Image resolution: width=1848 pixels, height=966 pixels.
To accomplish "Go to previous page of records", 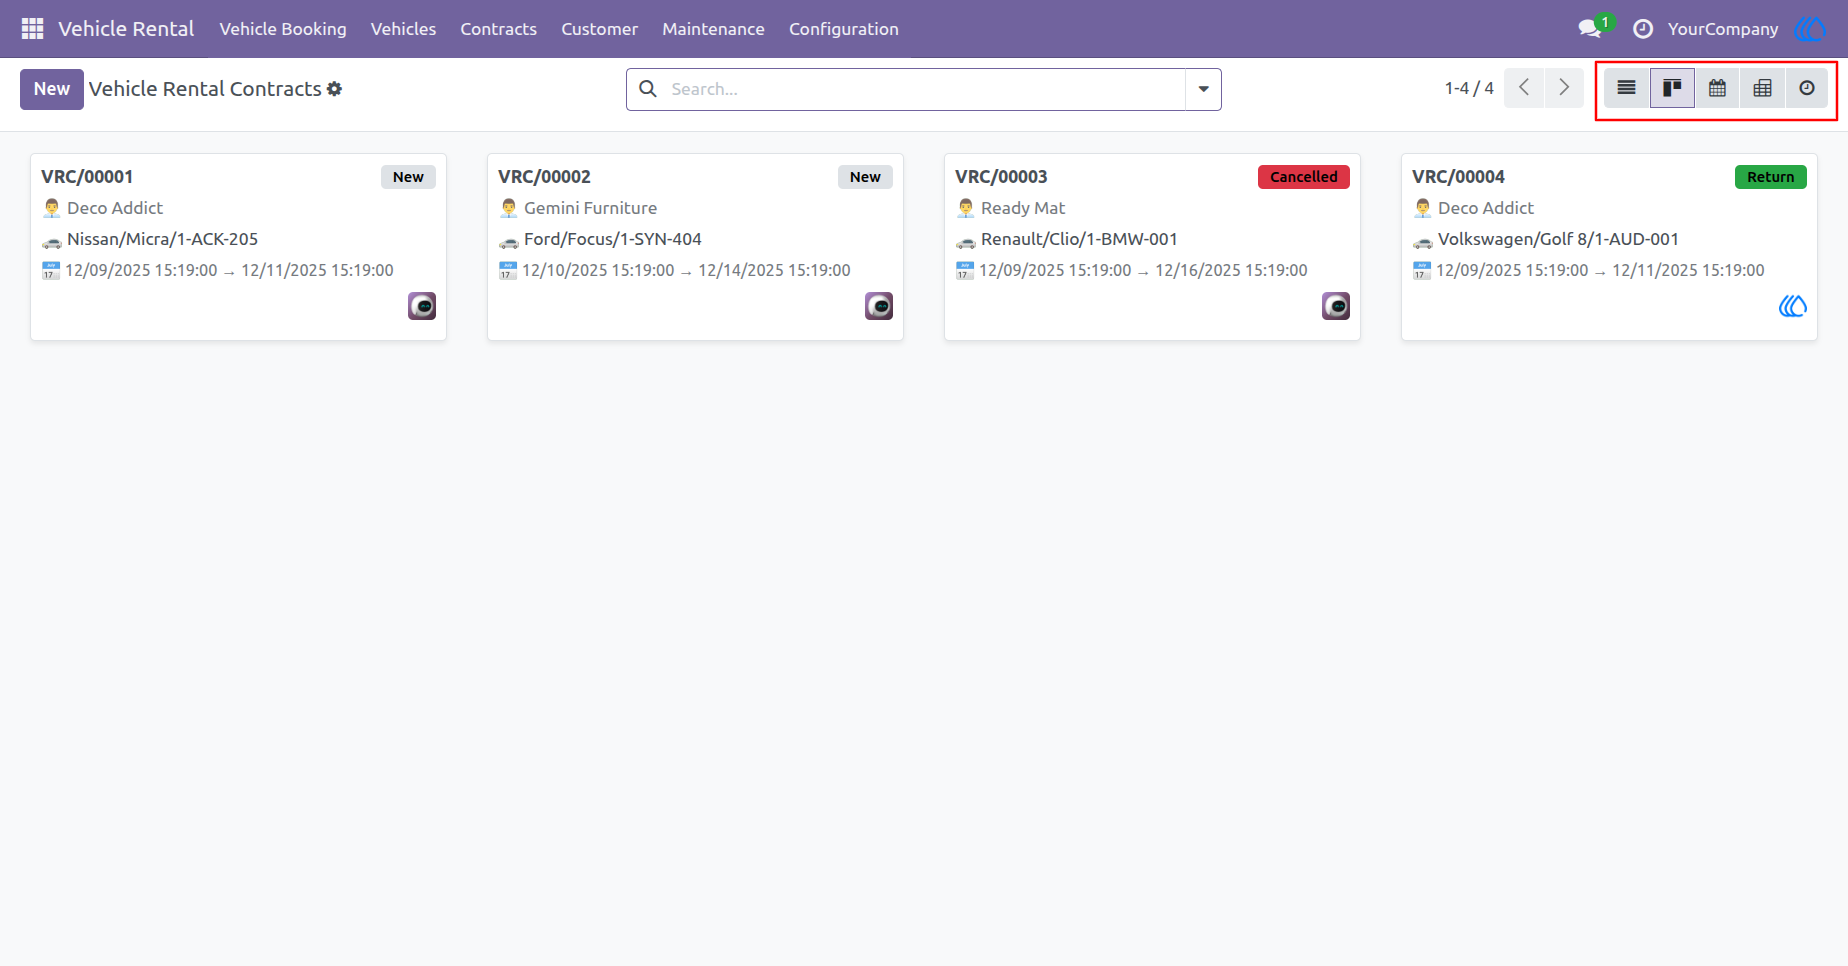I will click(1524, 88).
